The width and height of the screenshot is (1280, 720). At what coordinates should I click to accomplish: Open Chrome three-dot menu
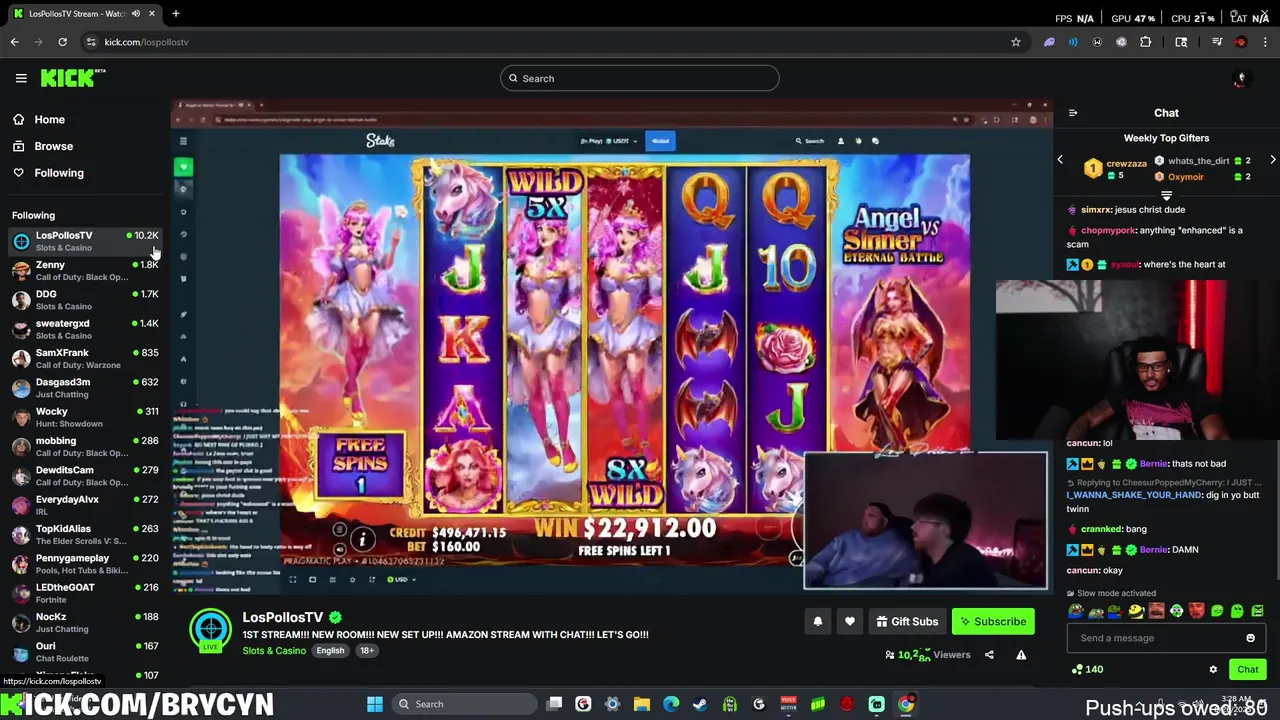1265,42
